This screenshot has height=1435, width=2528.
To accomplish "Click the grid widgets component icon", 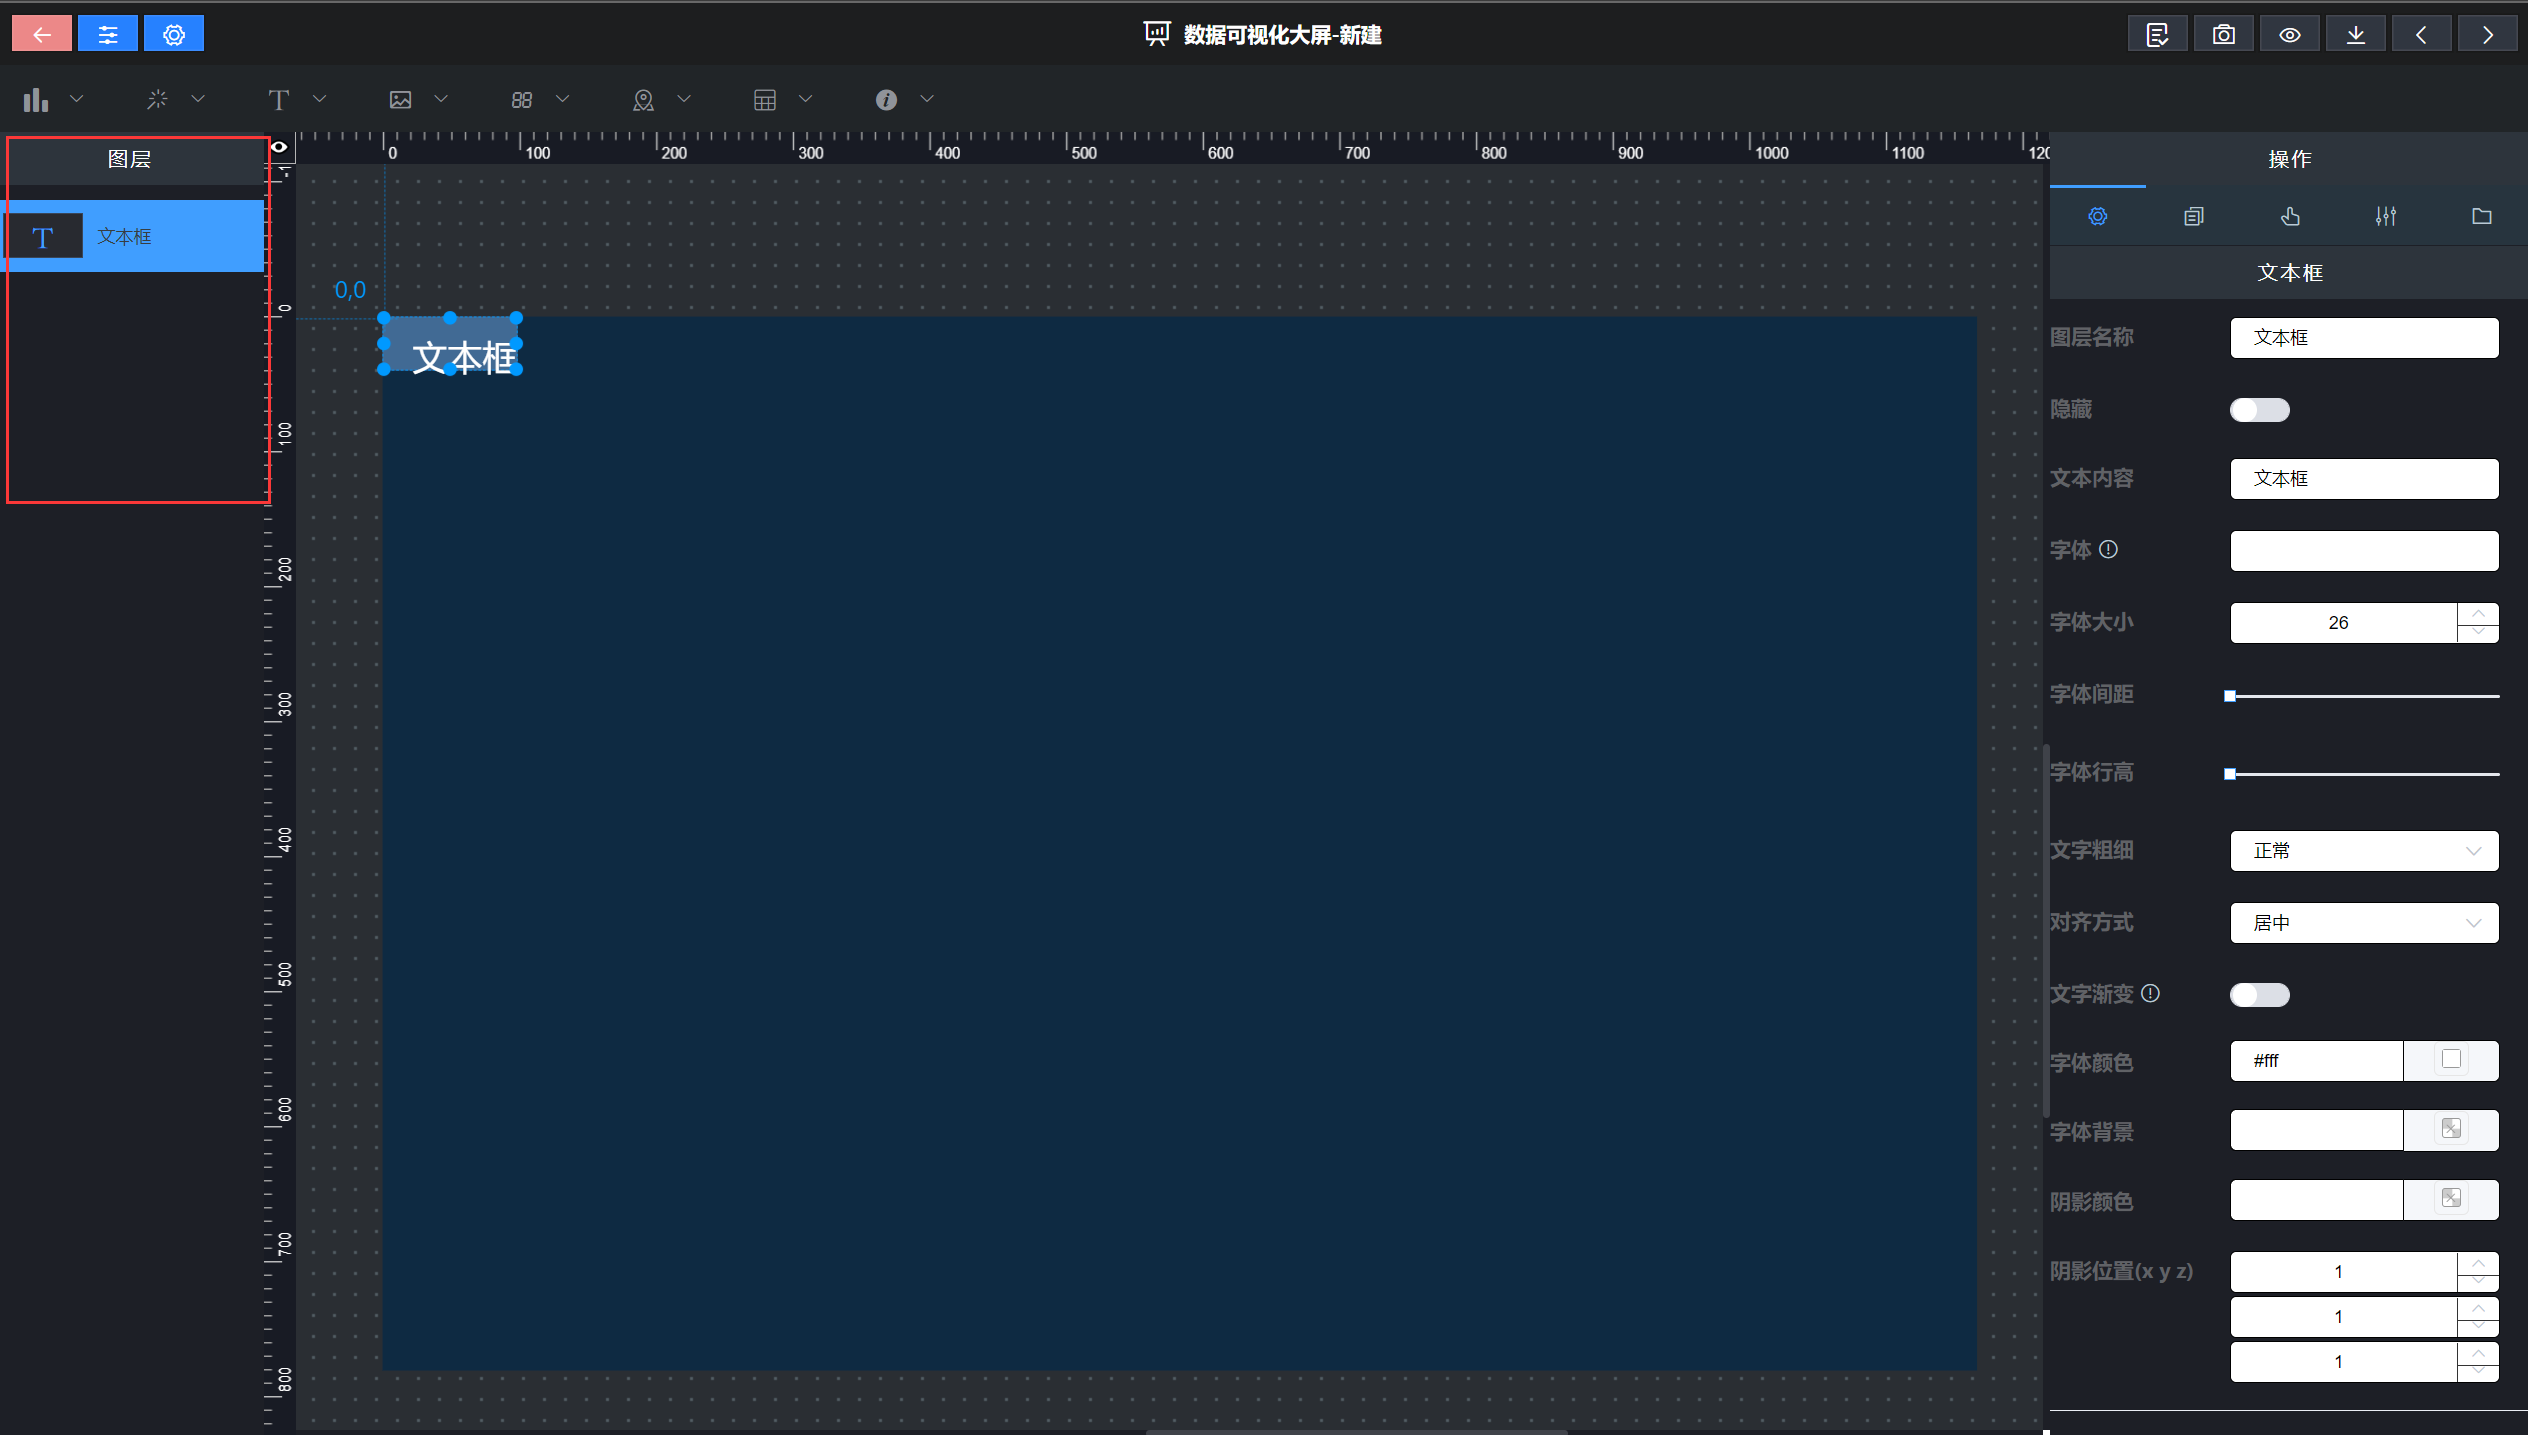I will [522, 99].
